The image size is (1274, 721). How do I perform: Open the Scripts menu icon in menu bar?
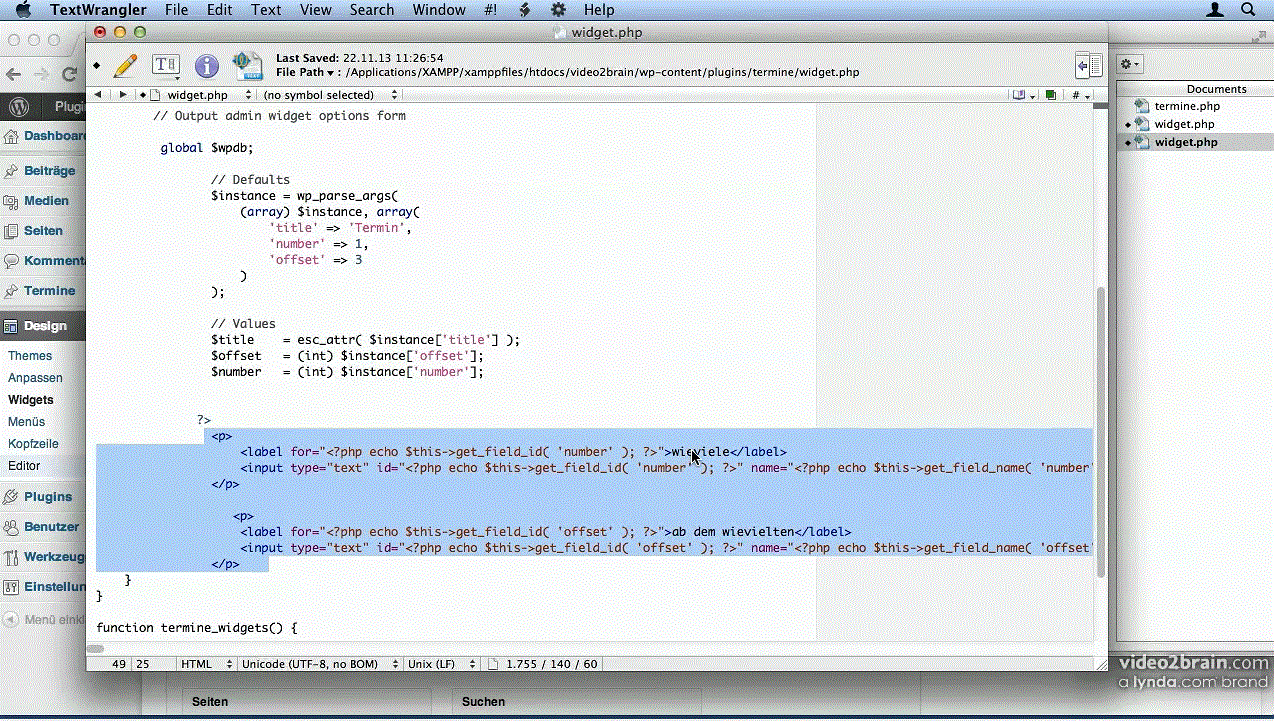[524, 10]
